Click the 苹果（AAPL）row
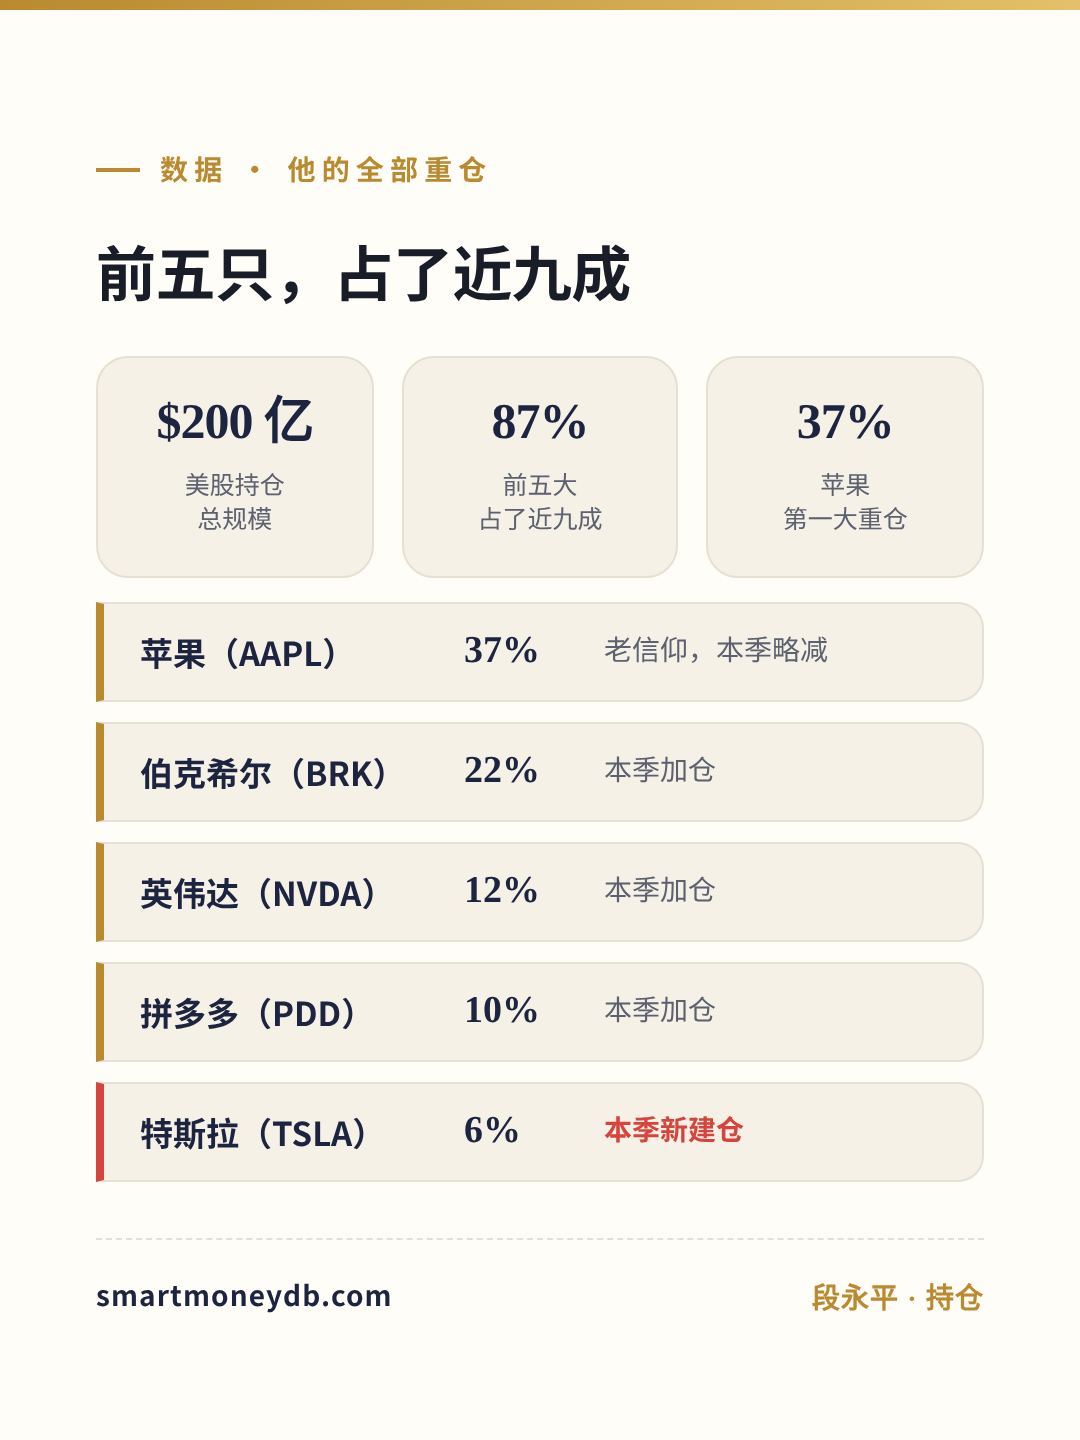Viewport: 1080px width, 1440px height. click(540, 652)
